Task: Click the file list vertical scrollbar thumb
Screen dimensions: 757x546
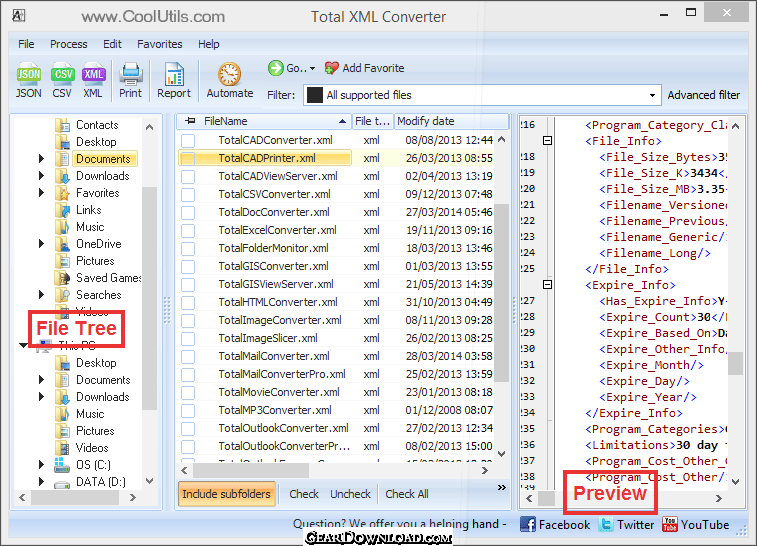Action: (502, 292)
